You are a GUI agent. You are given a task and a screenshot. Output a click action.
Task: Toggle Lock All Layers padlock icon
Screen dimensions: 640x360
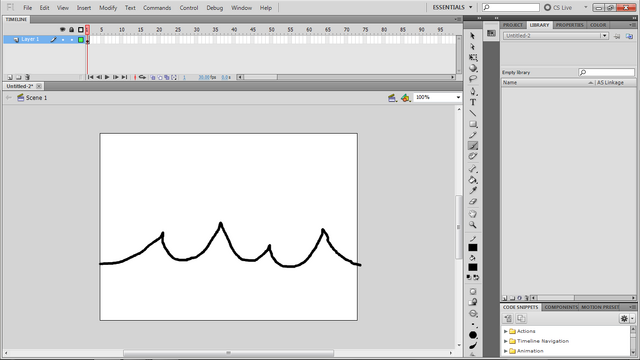(x=71, y=29)
